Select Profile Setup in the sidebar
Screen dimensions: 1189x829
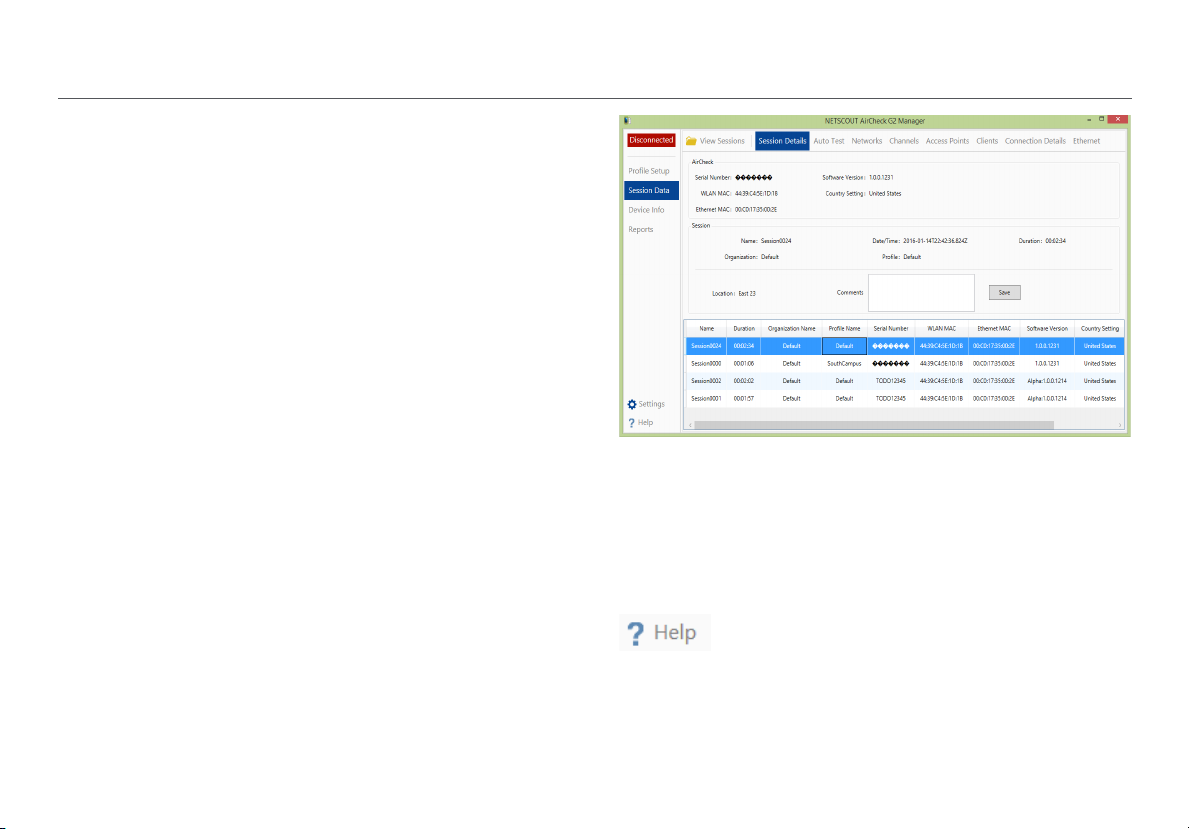coord(649,171)
